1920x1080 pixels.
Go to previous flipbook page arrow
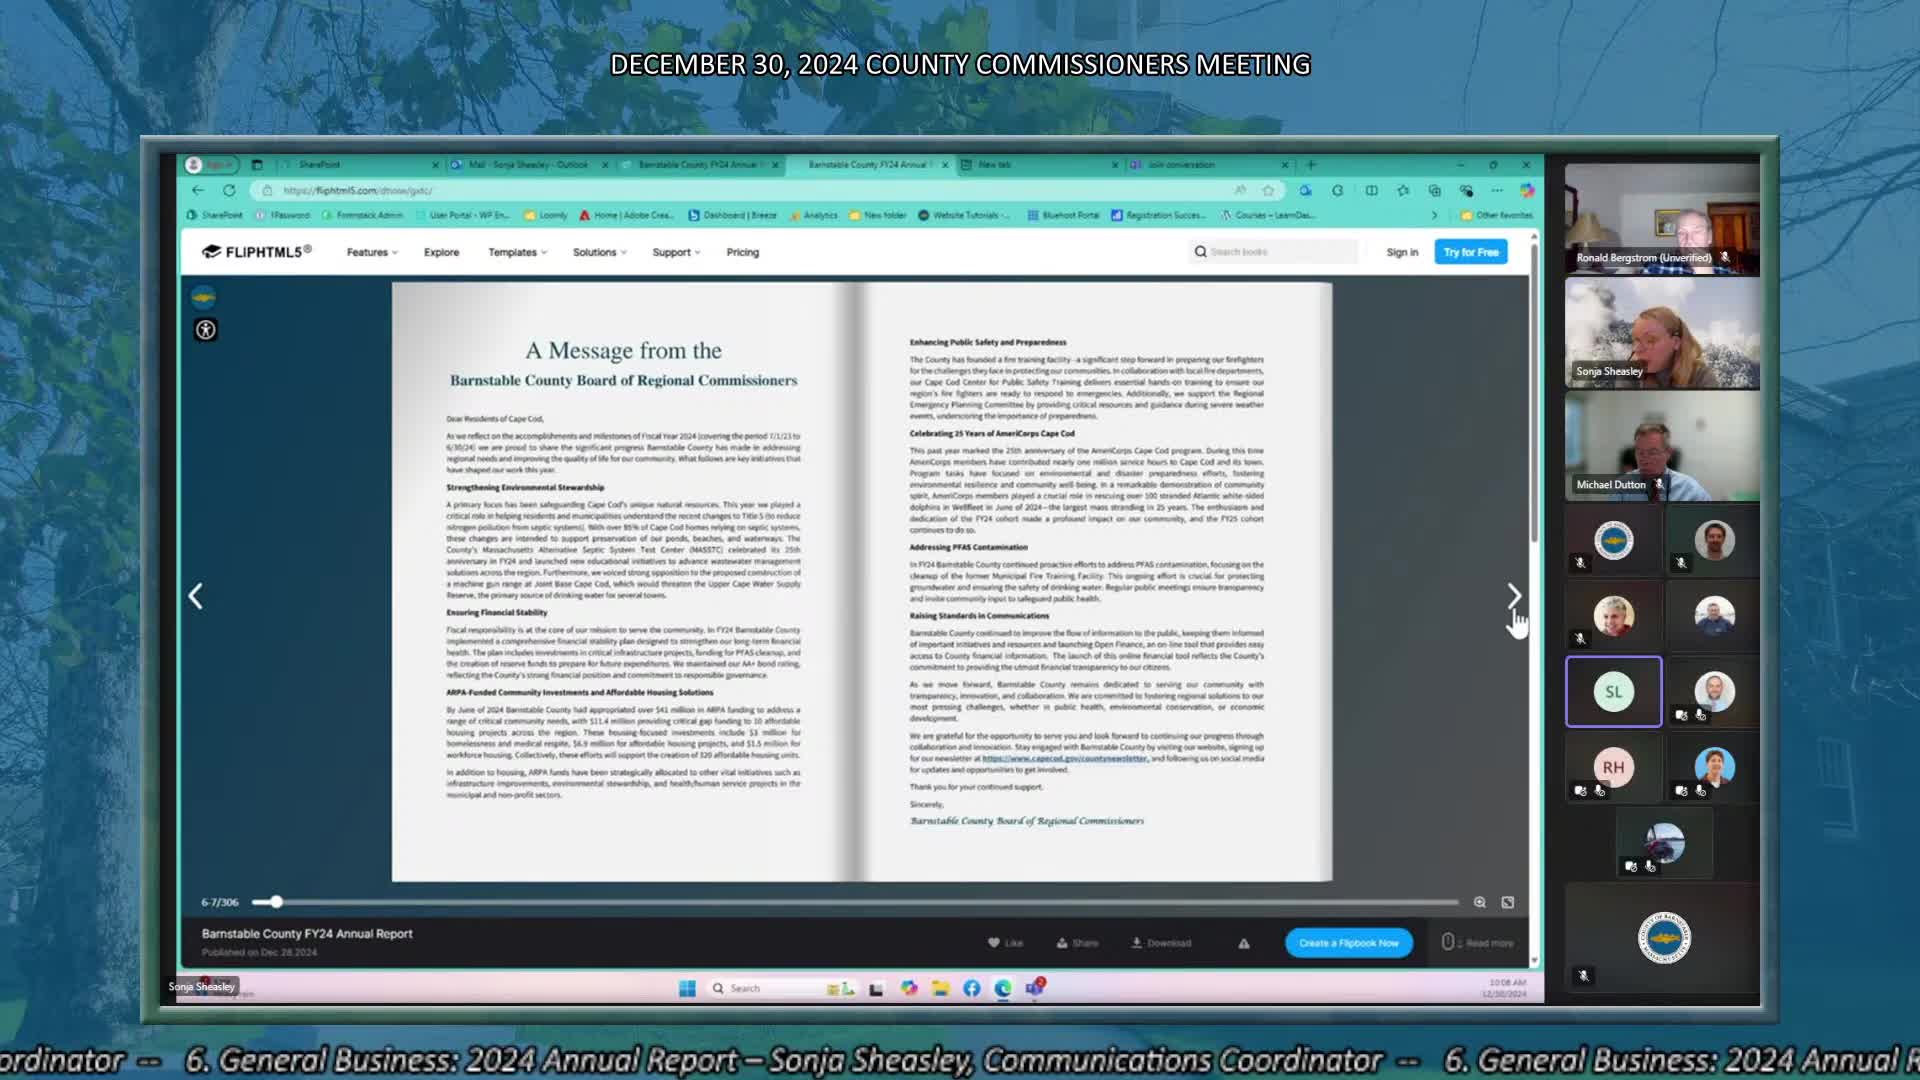196,597
